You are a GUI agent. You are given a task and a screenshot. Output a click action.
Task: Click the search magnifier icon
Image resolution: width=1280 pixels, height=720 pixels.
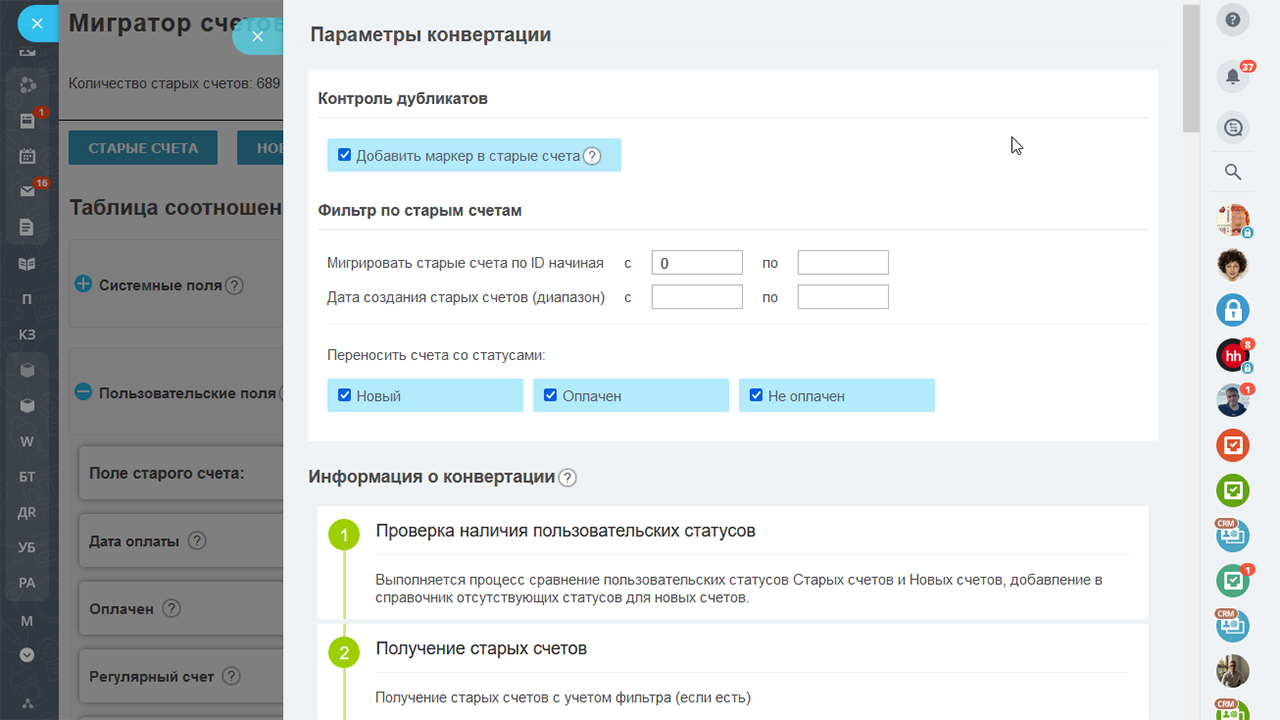[1233, 173]
